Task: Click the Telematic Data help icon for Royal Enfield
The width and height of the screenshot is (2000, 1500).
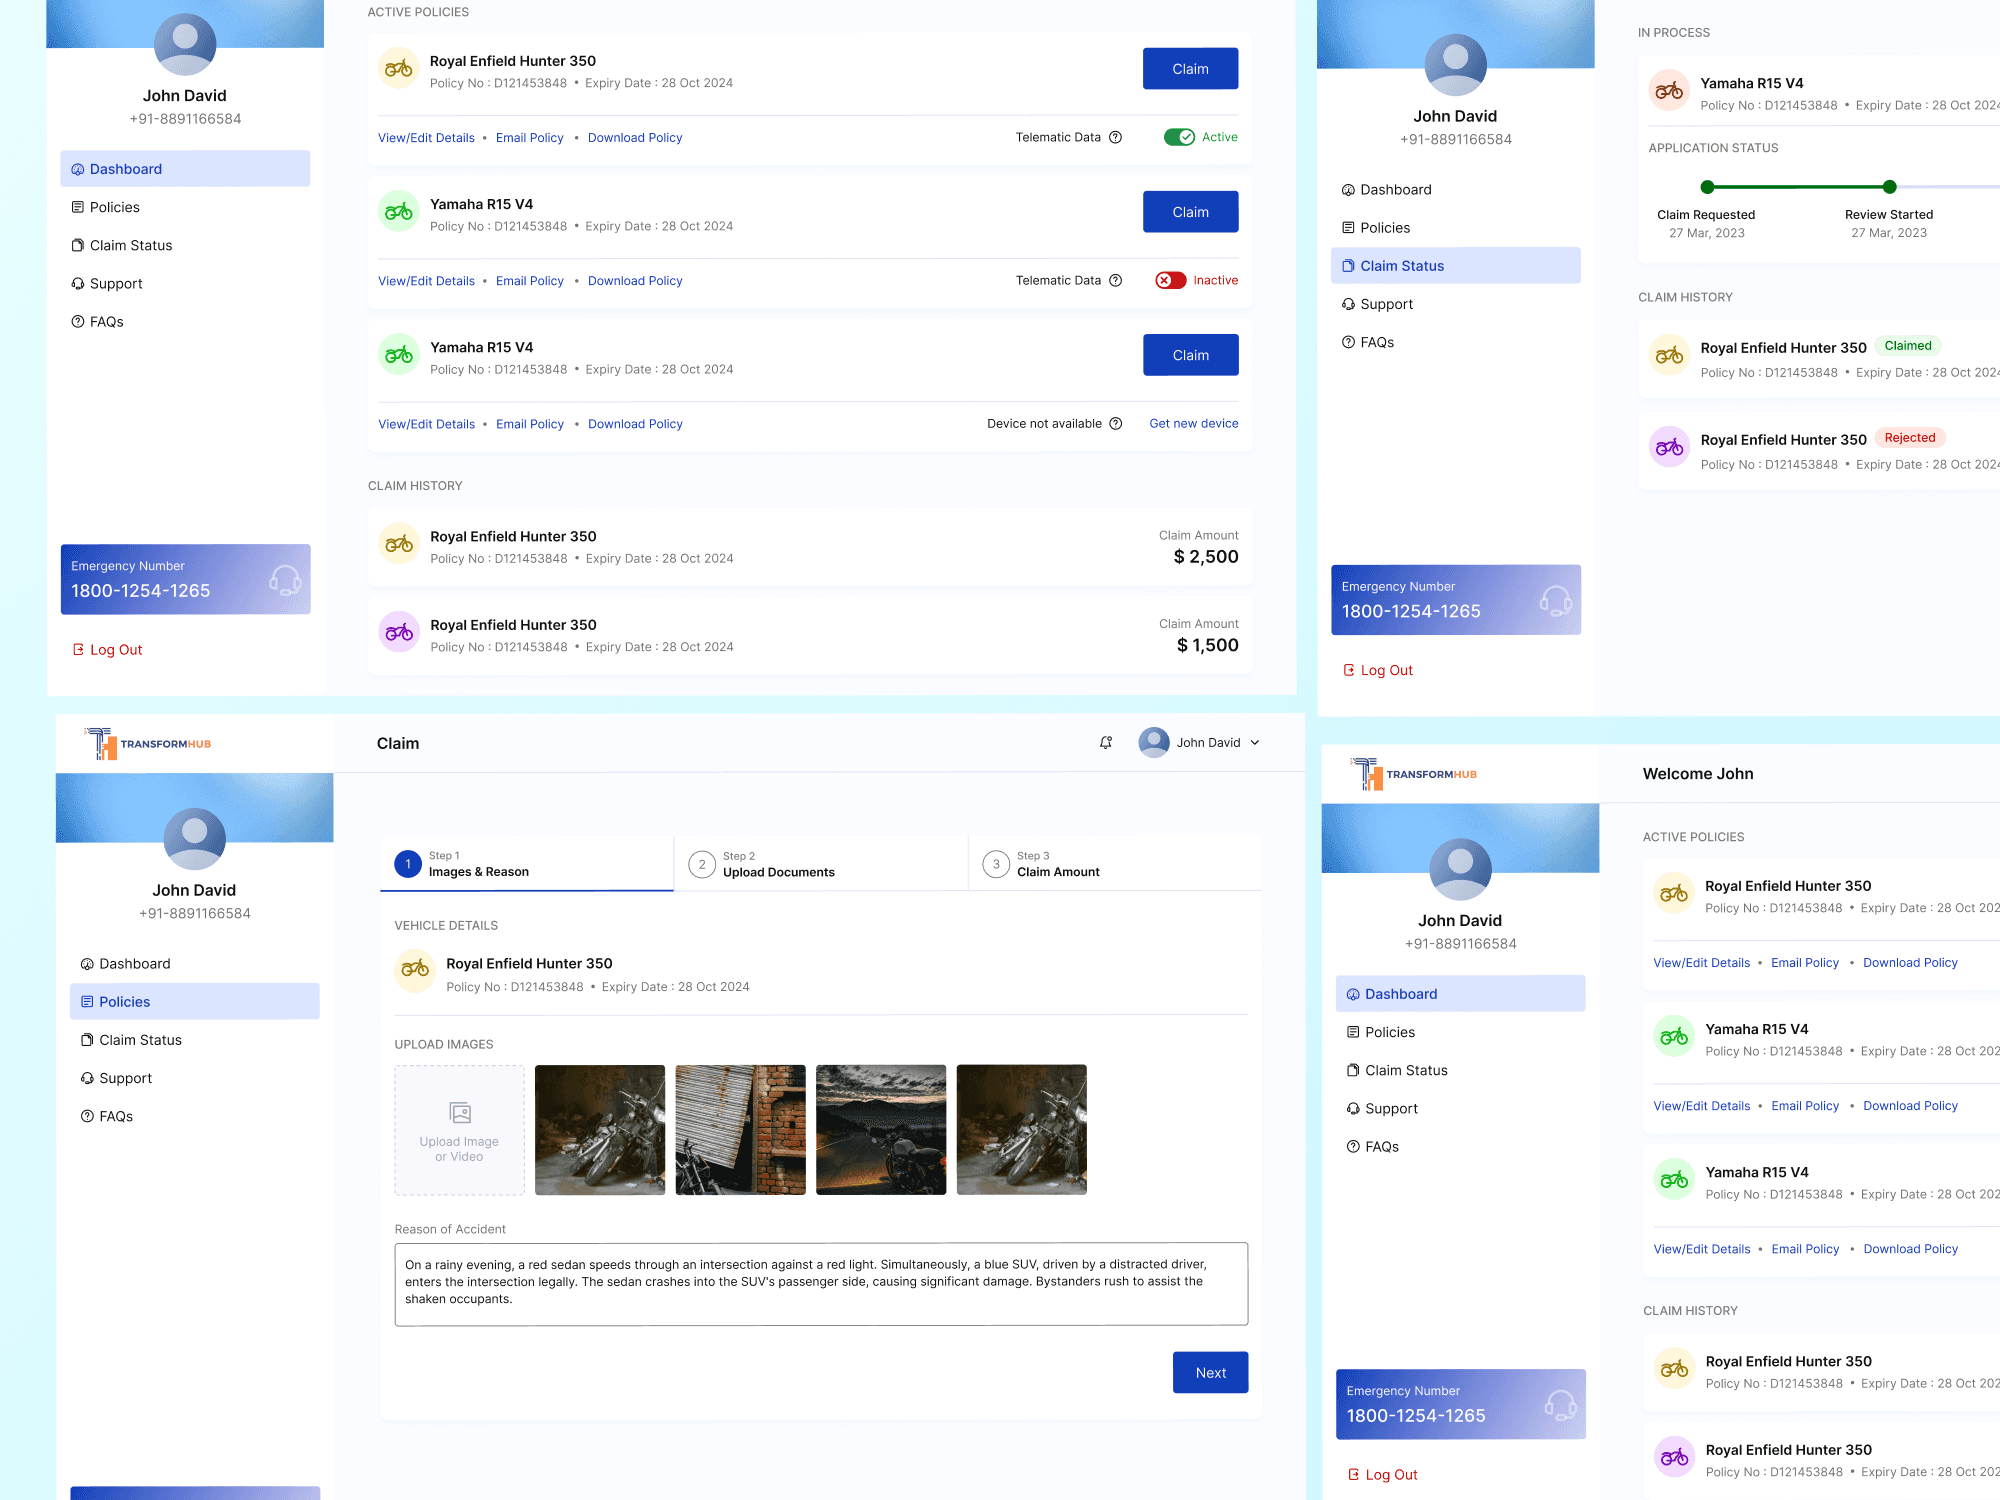Action: click(1116, 138)
